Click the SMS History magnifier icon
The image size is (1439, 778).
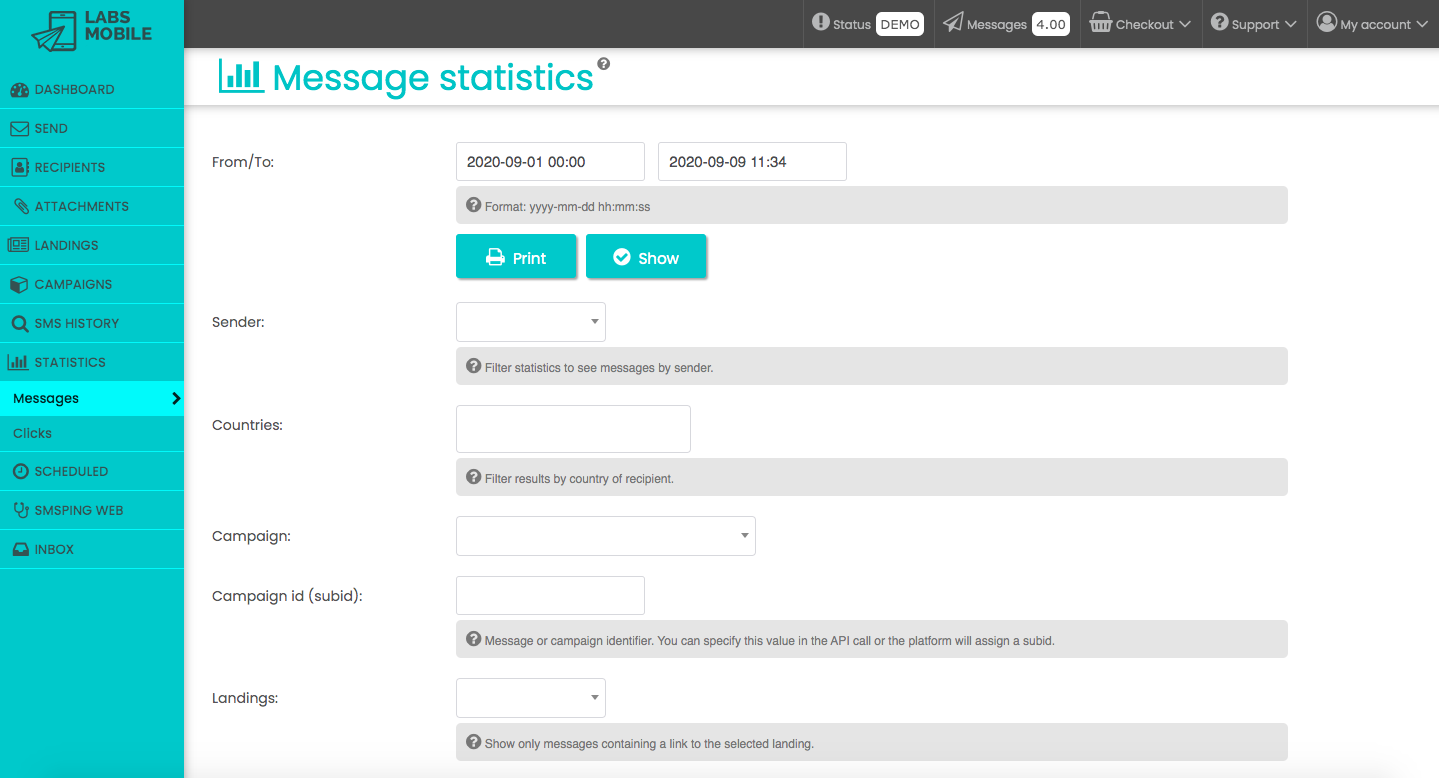tap(19, 324)
